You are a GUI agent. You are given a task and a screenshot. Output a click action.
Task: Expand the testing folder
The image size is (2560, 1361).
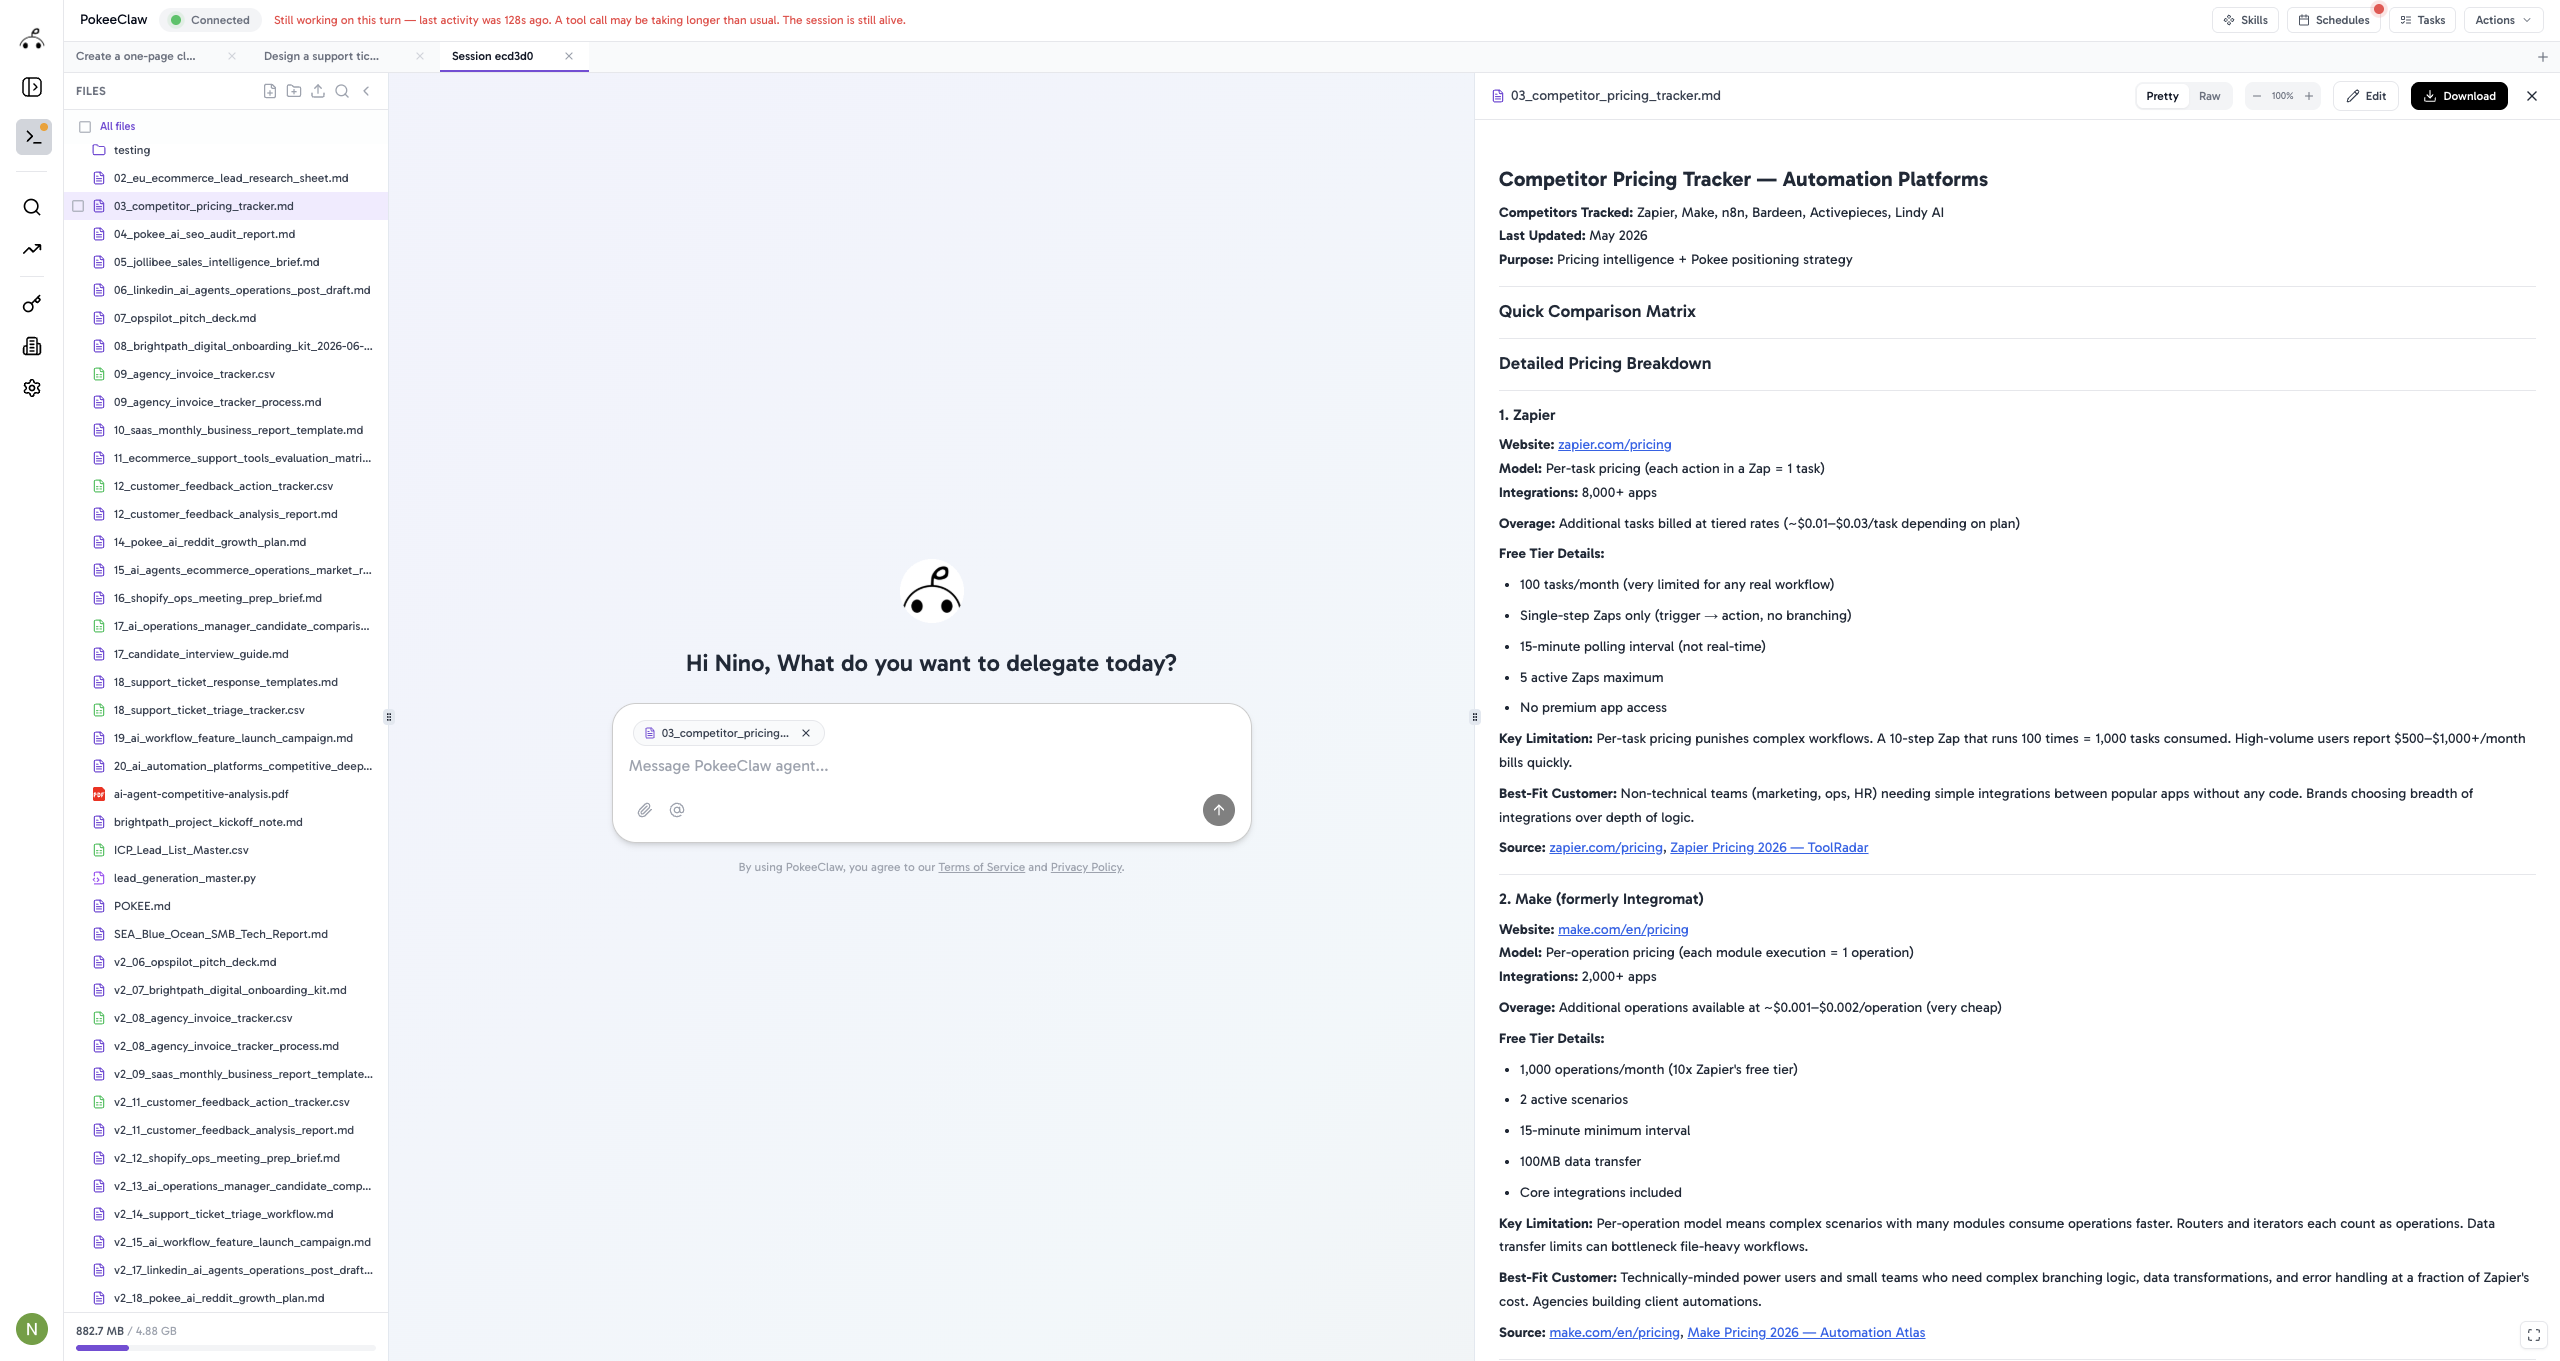131,150
